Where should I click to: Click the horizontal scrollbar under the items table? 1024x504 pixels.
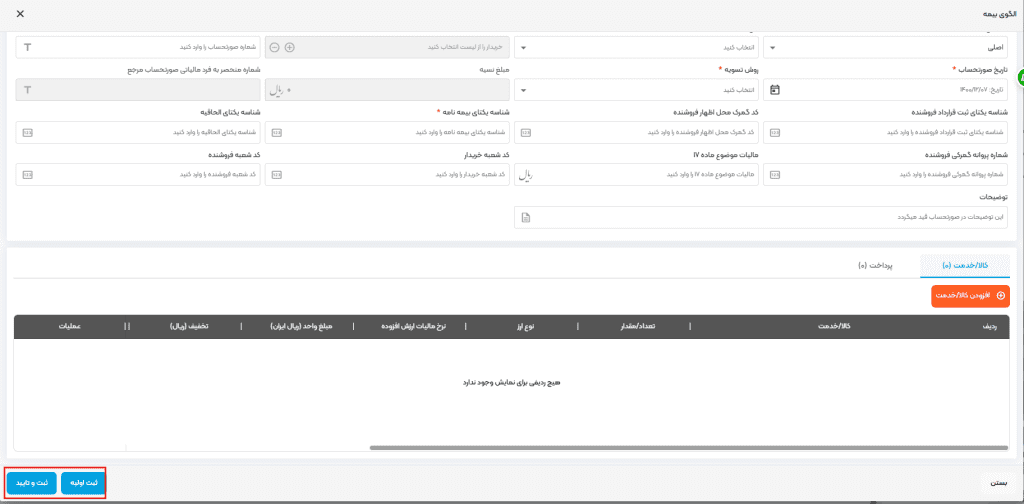click(689, 448)
